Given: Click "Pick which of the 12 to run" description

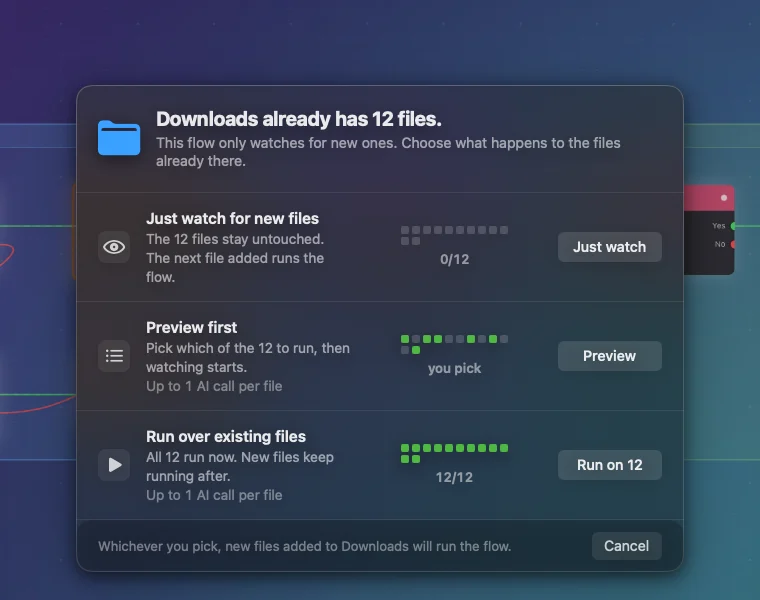Looking at the screenshot, I should click(248, 358).
